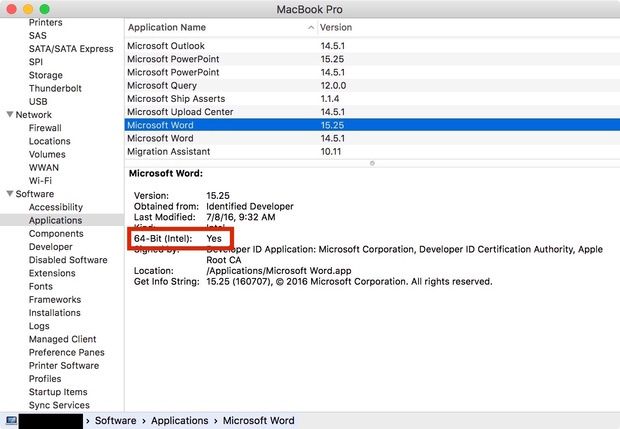The width and height of the screenshot is (620, 429).
Task: Open Accessibility under Software
Action: [x=56, y=207]
